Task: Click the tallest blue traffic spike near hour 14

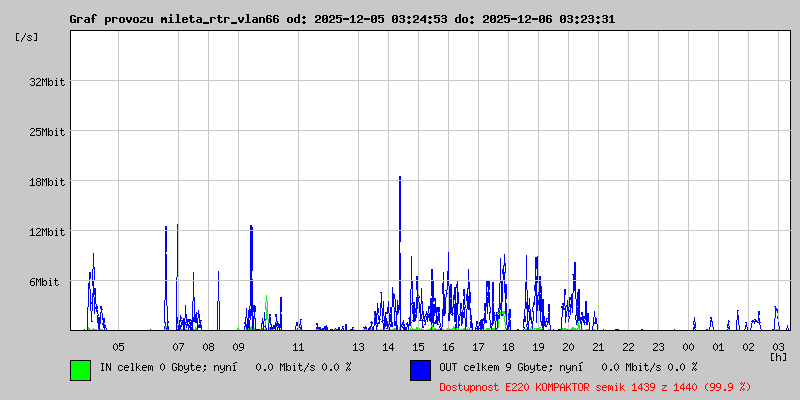Action: [400, 200]
